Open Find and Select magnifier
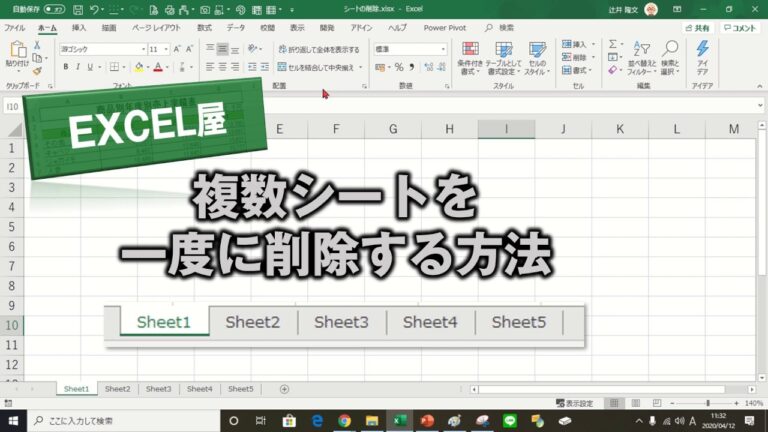 coord(670,58)
